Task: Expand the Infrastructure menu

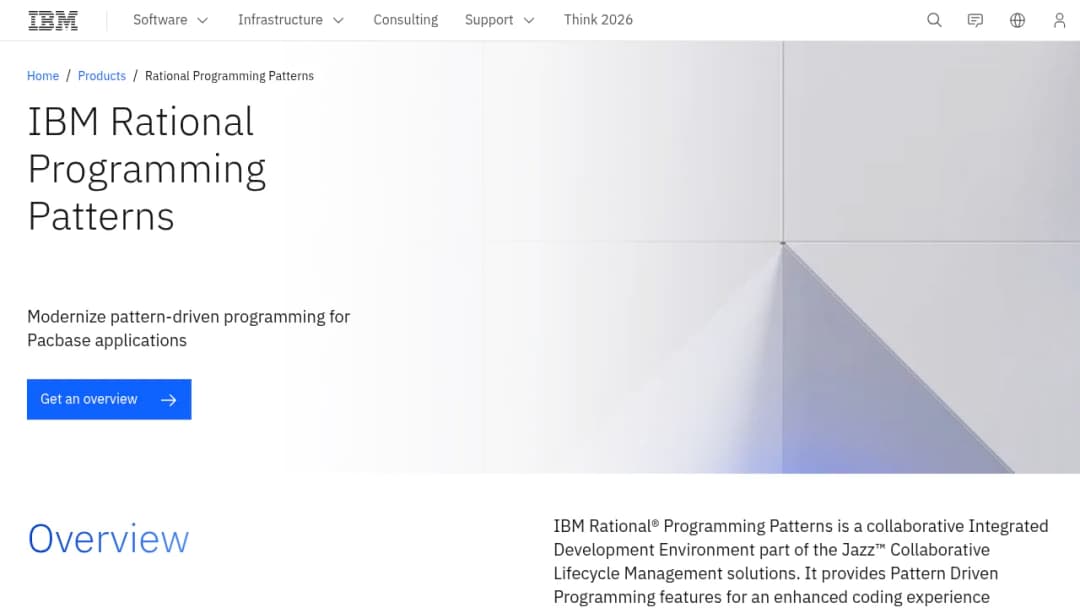Action: click(x=291, y=20)
